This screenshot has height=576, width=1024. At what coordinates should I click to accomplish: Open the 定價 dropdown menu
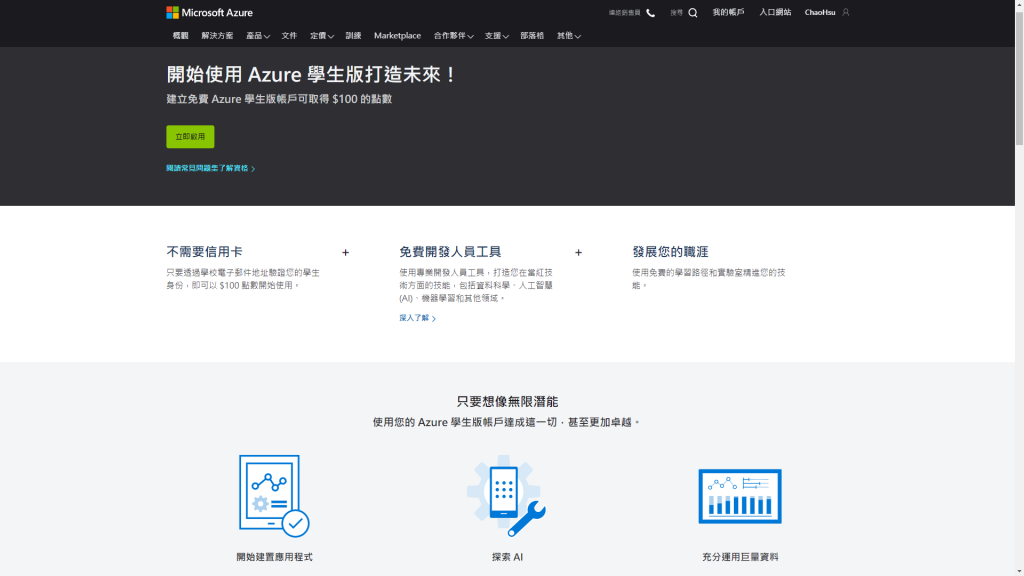[321, 36]
